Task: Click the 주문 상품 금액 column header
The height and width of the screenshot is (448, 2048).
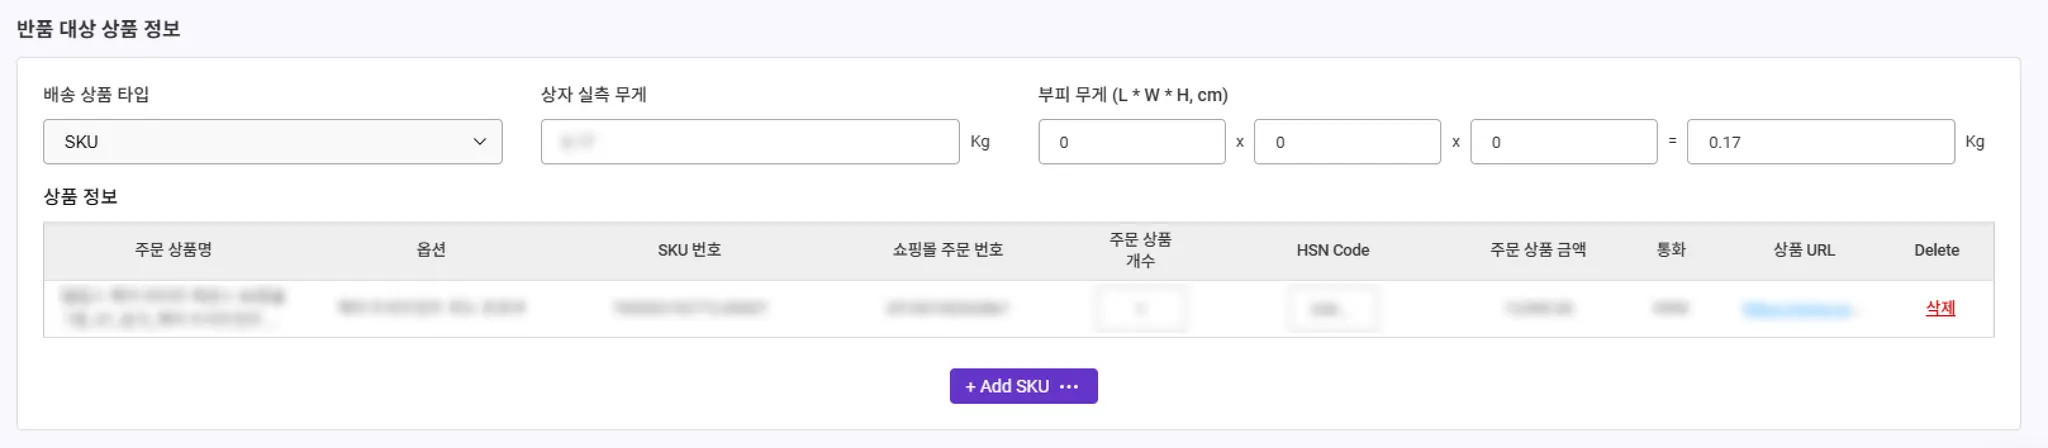Action: (1538, 250)
